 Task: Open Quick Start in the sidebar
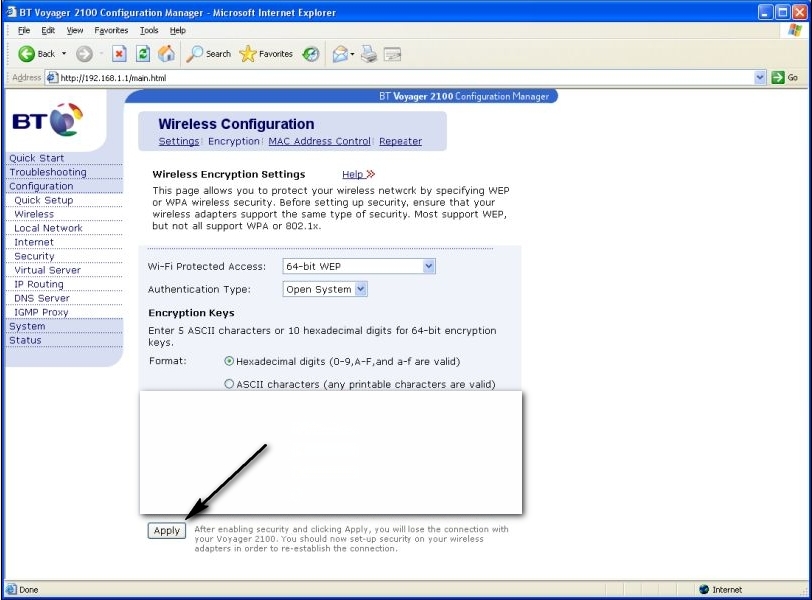tap(37, 158)
